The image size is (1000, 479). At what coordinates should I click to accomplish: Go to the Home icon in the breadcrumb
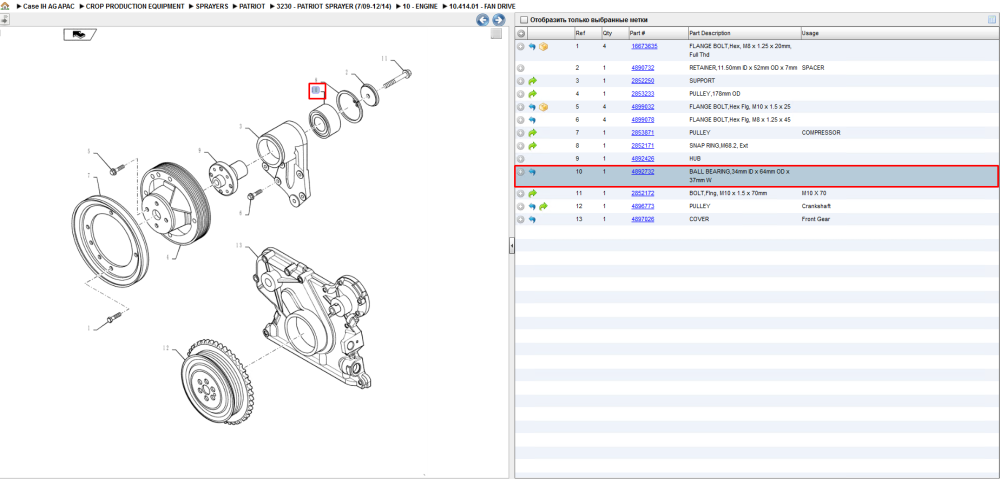tap(4, 6)
